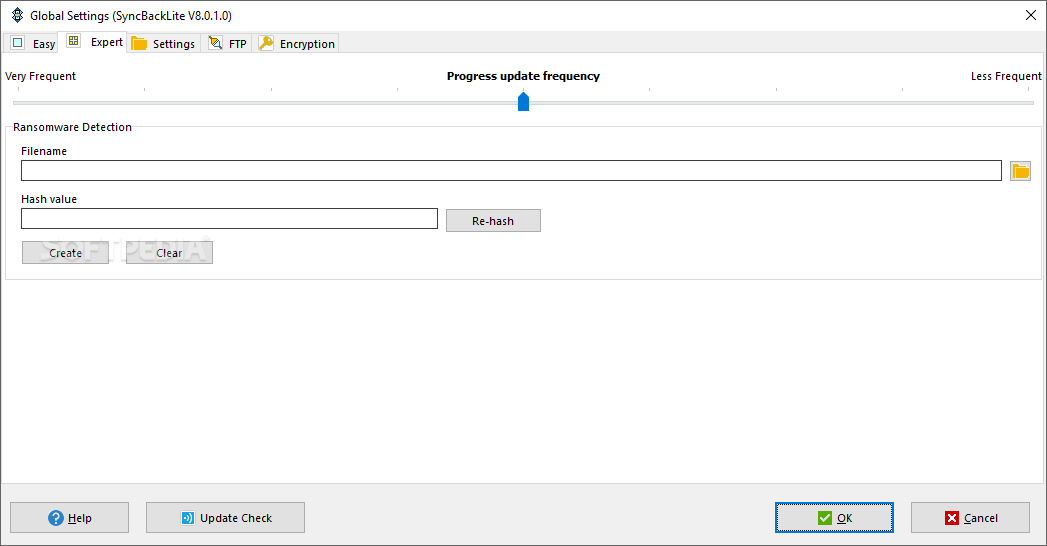
Task: Click the Create button
Action: [x=65, y=253]
